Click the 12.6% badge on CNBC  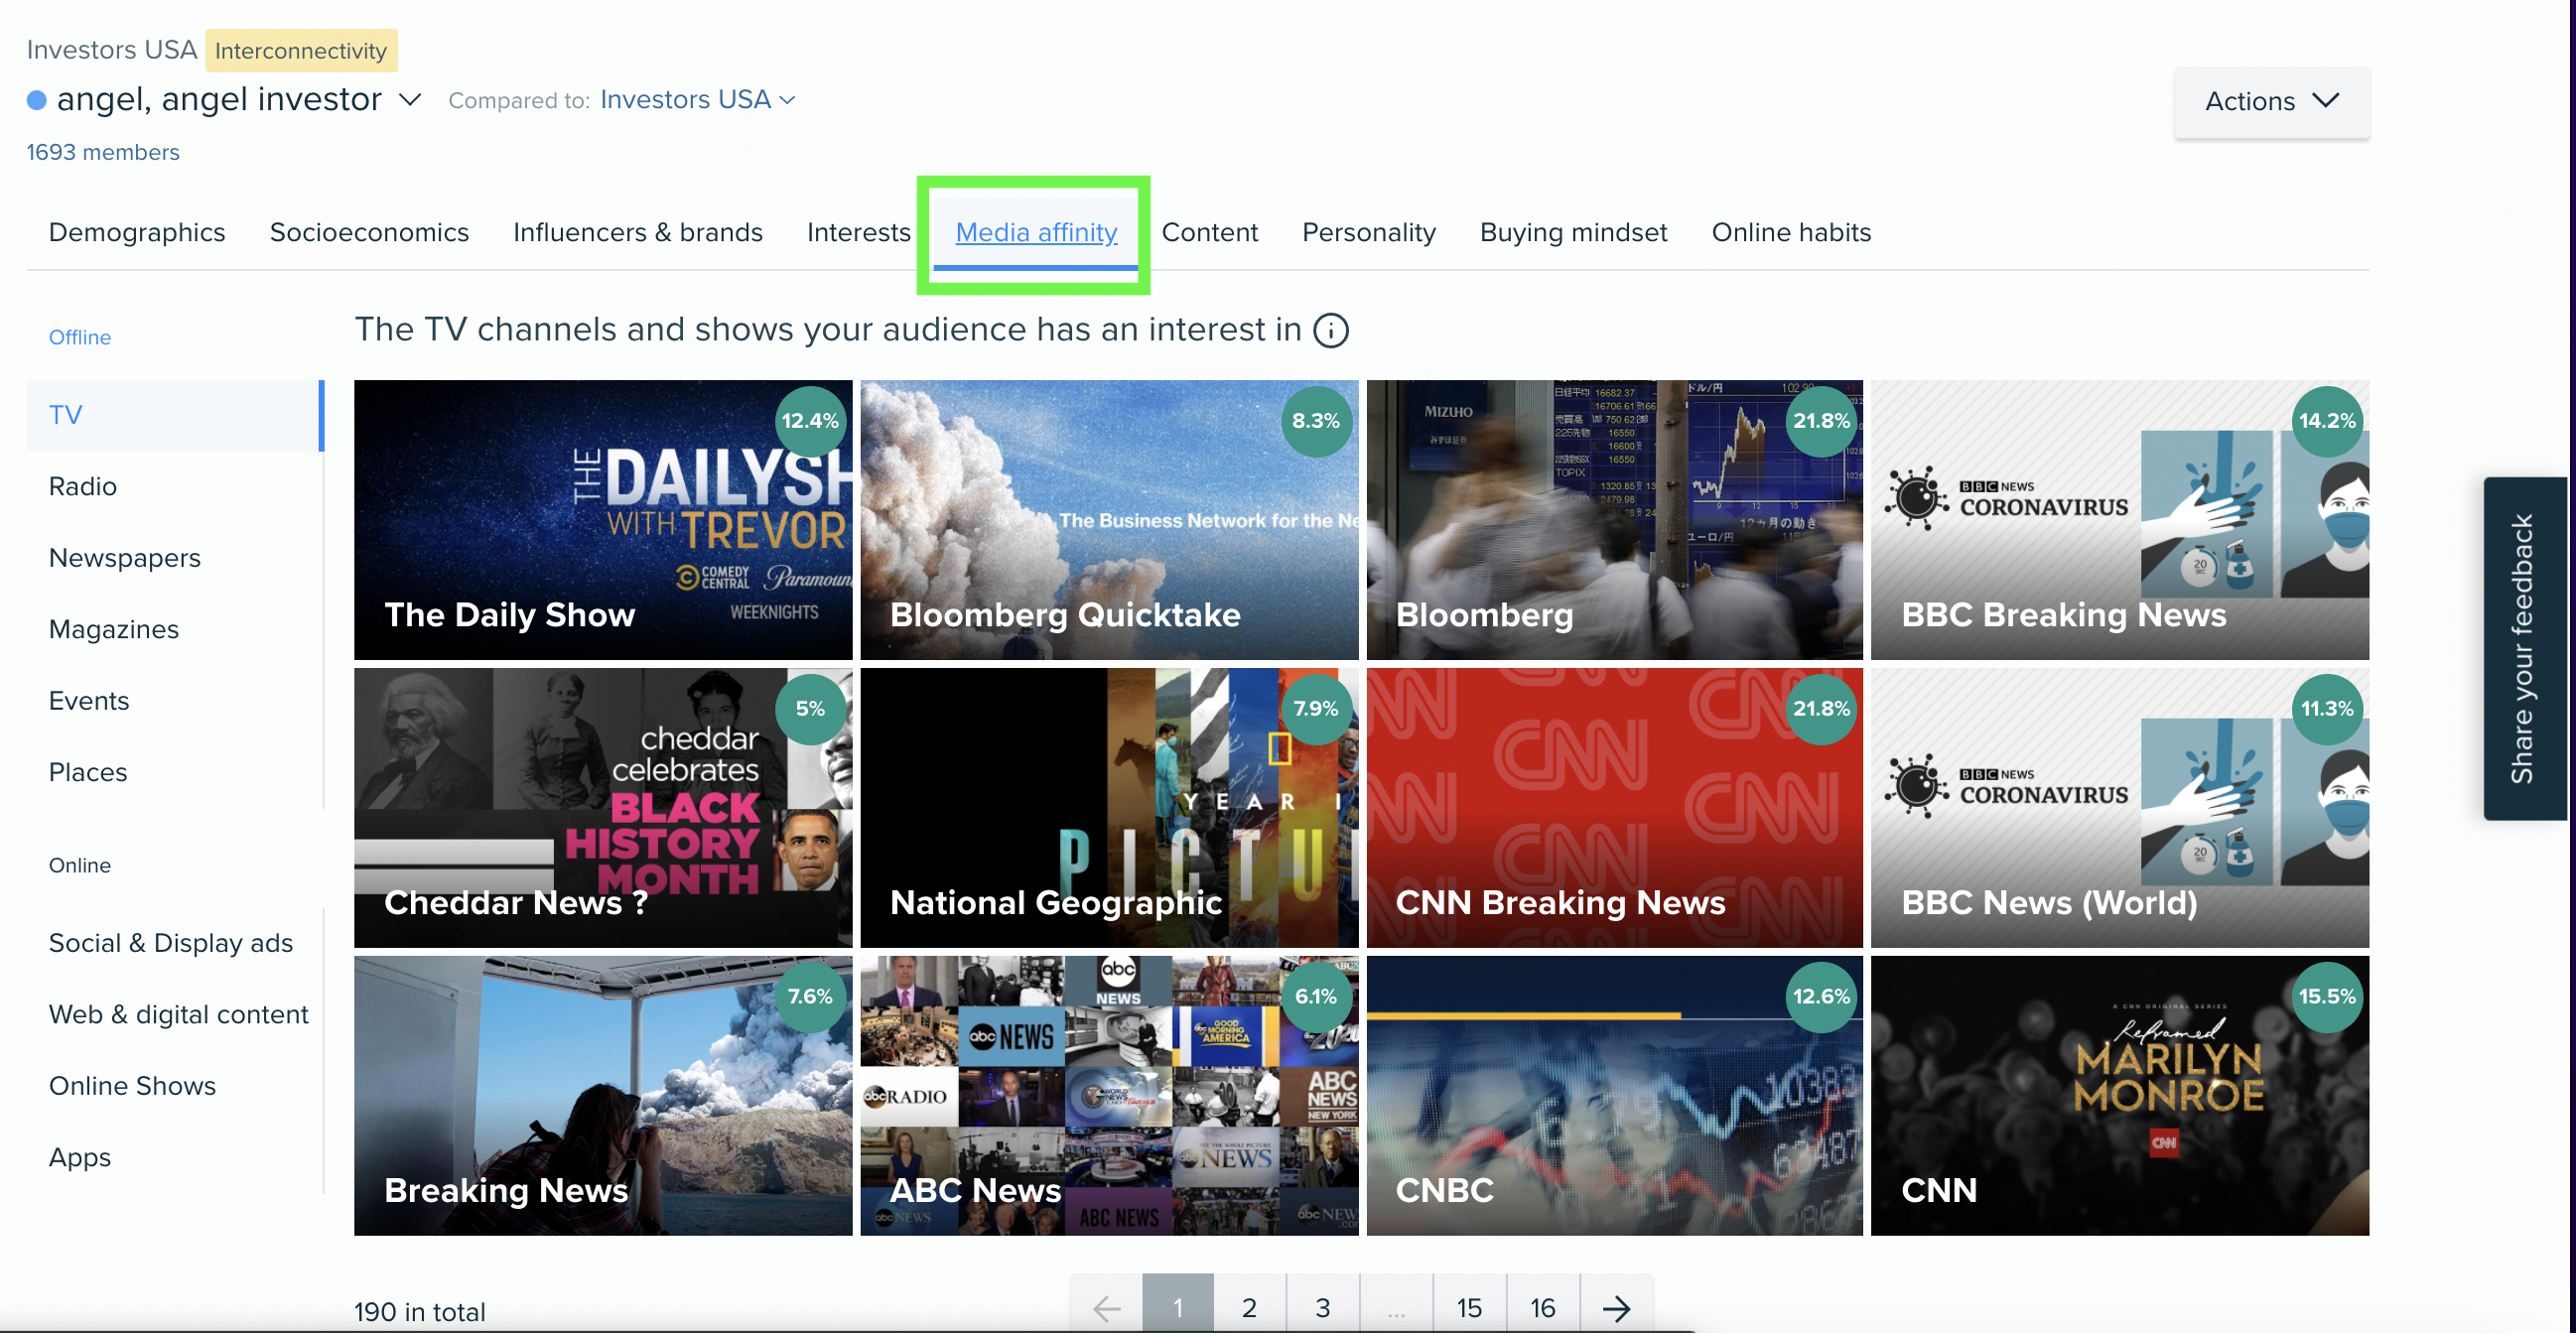point(1821,997)
